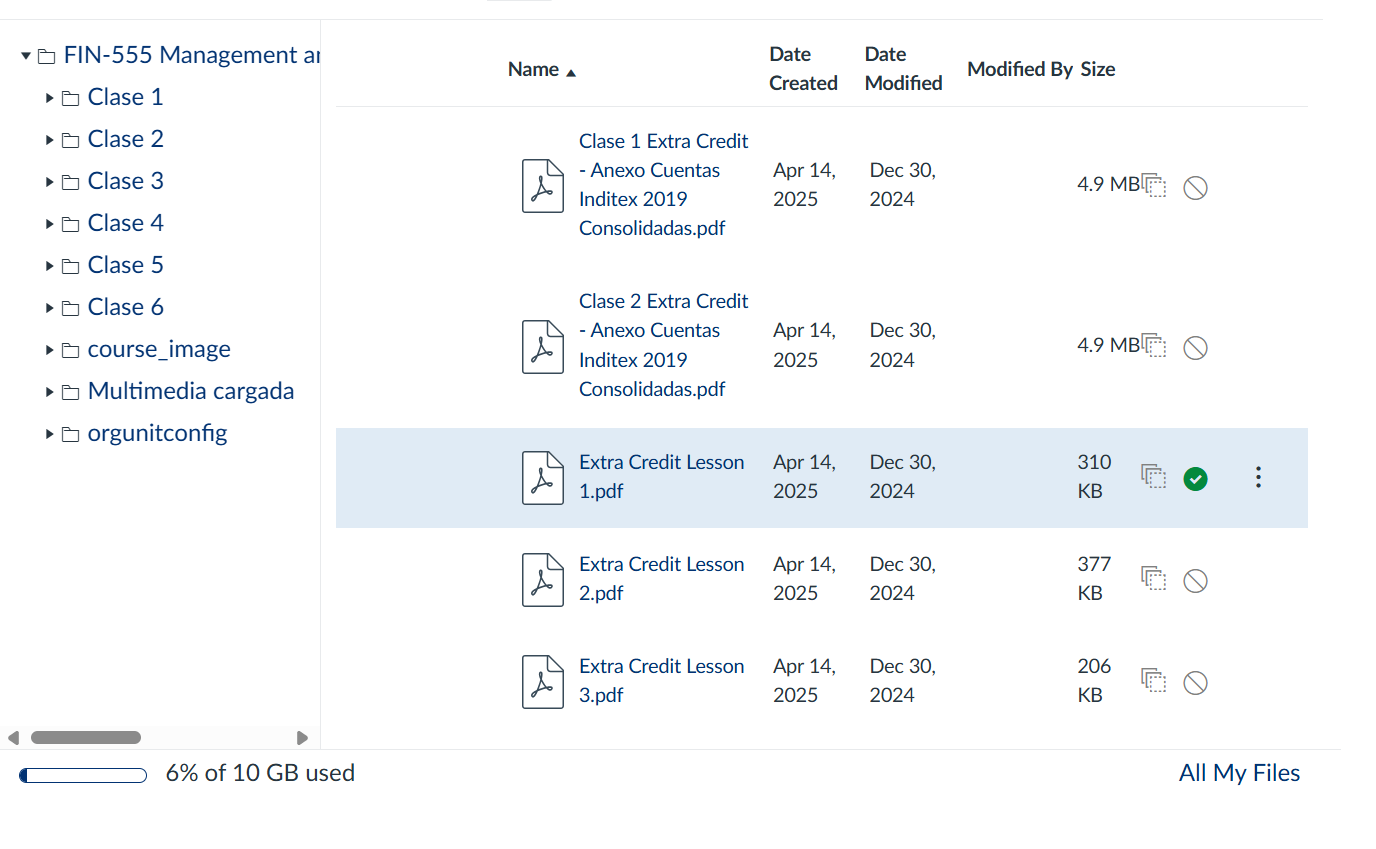Image resolution: width=1376 pixels, height=849 pixels.
Task: Click usage rights icon for Extra Credit Lesson 2.pdf
Action: click(x=1154, y=580)
